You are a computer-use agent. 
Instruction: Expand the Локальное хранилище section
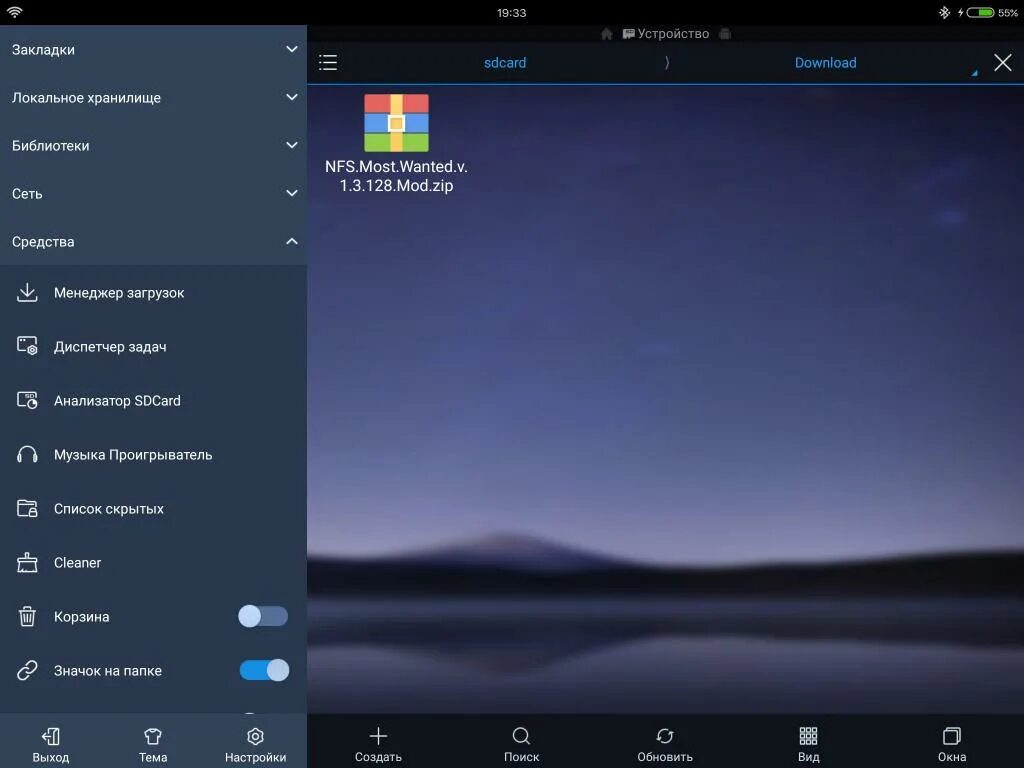click(x=153, y=97)
